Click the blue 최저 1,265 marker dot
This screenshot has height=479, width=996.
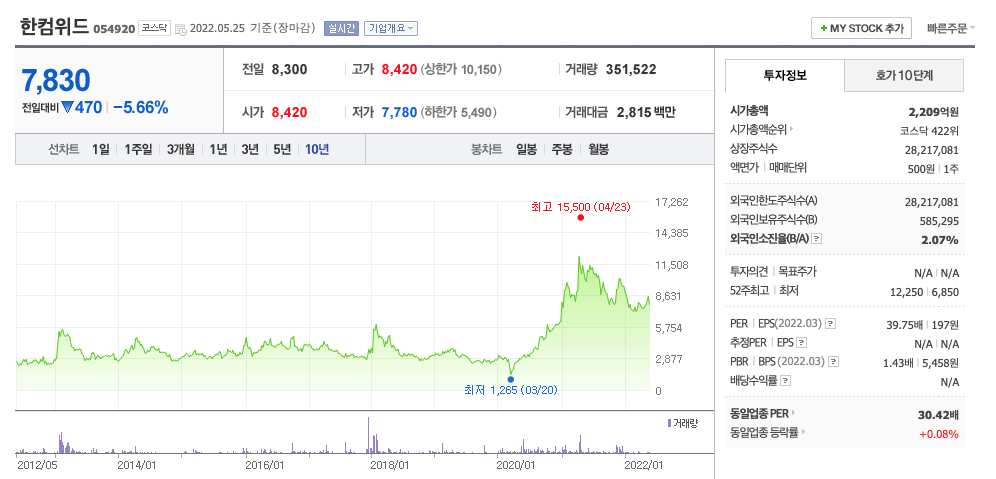511,379
